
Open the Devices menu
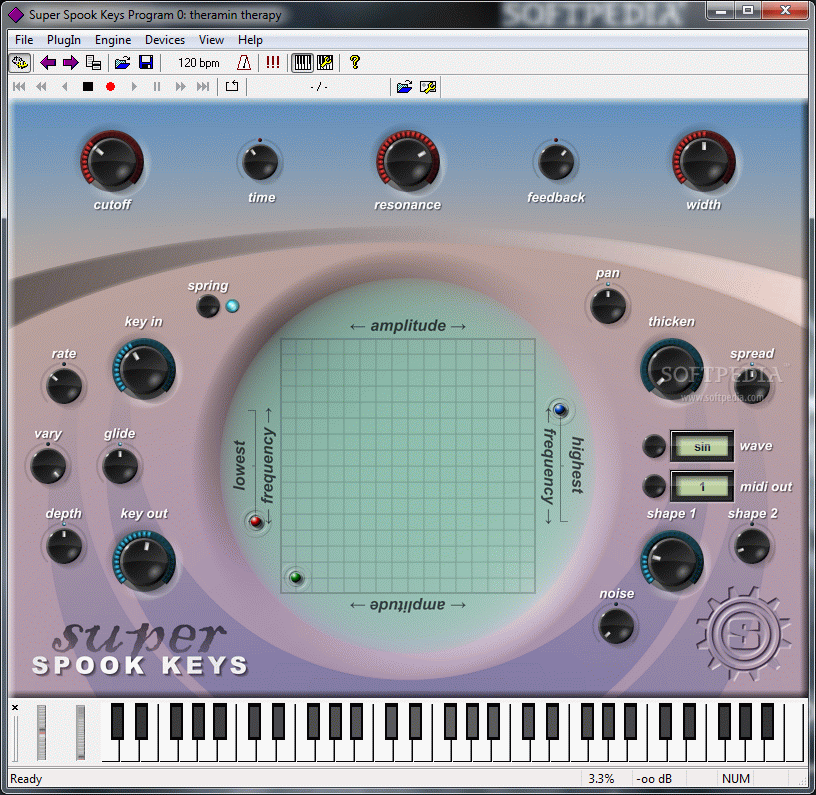click(x=165, y=40)
